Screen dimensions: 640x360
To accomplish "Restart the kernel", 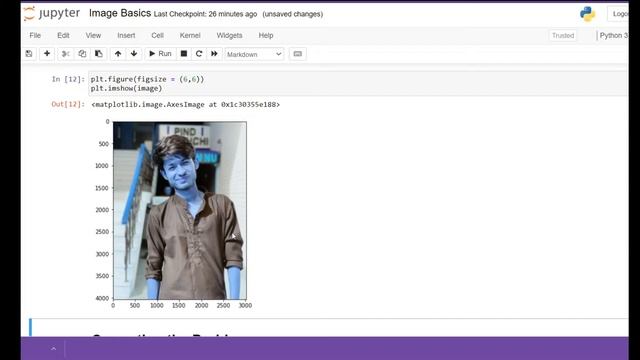I will [199, 54].
